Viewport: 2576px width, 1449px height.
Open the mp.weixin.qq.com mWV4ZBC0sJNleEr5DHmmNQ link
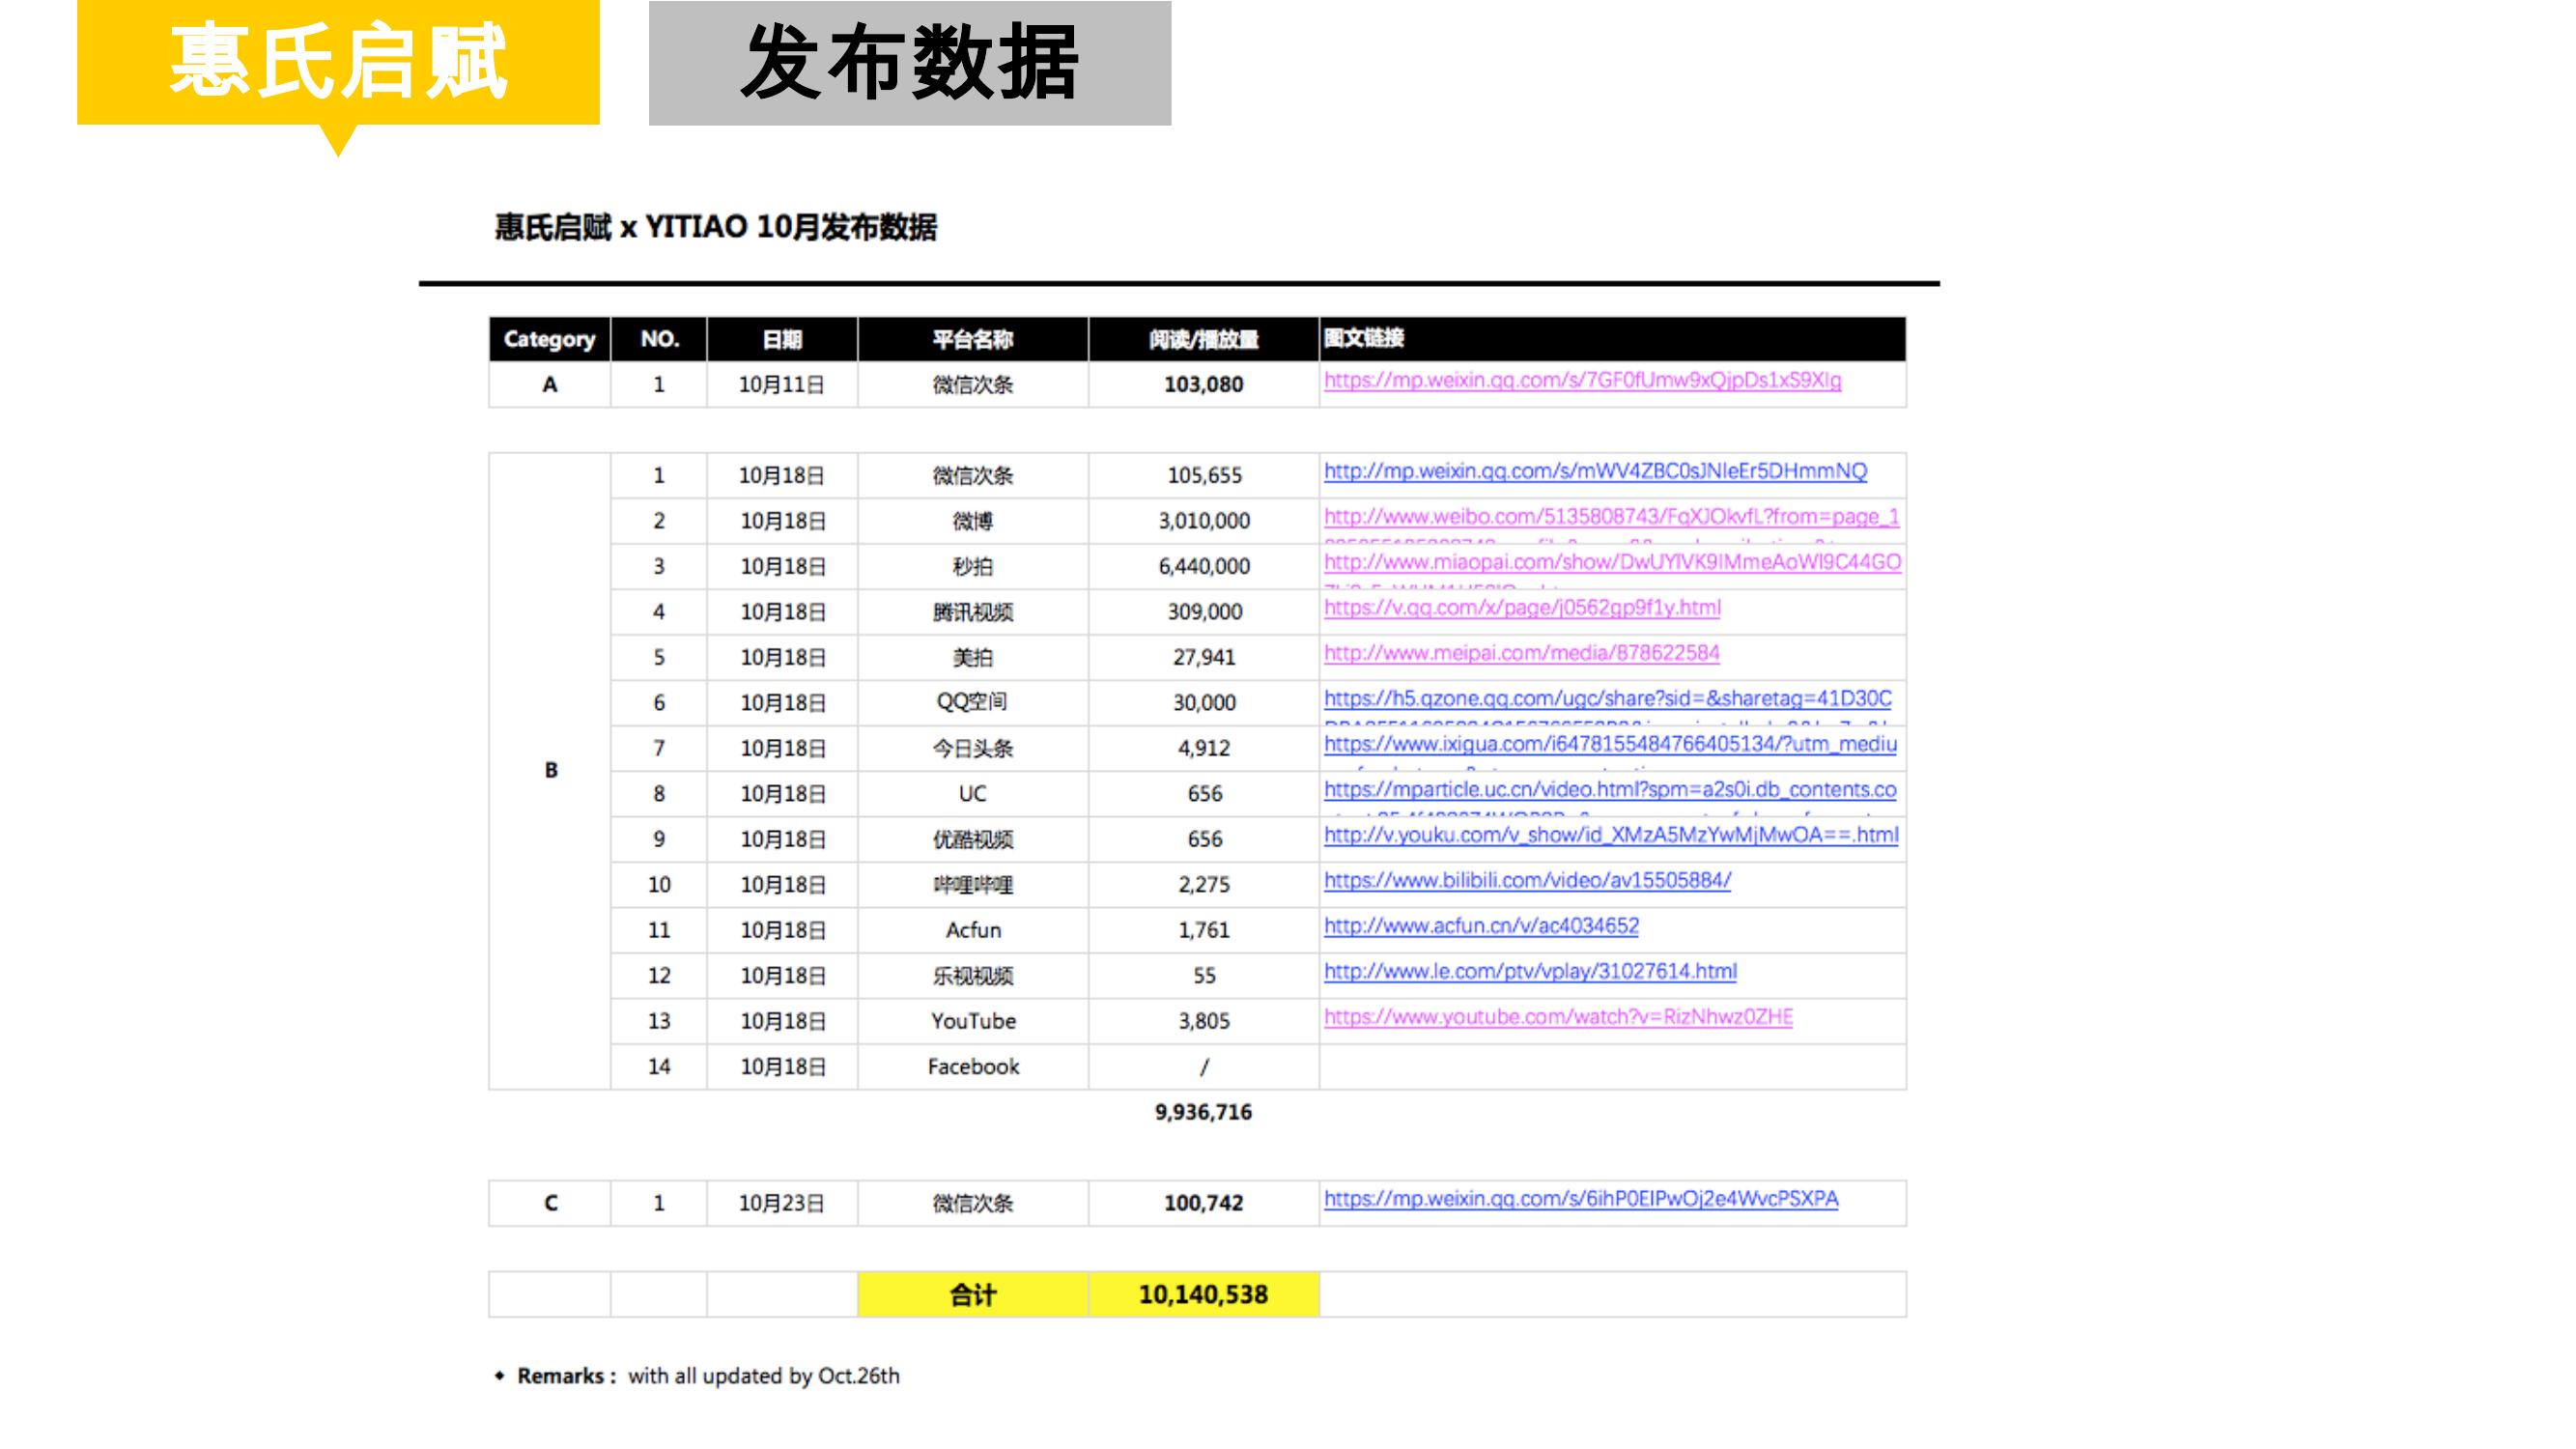coord(1595,471)
